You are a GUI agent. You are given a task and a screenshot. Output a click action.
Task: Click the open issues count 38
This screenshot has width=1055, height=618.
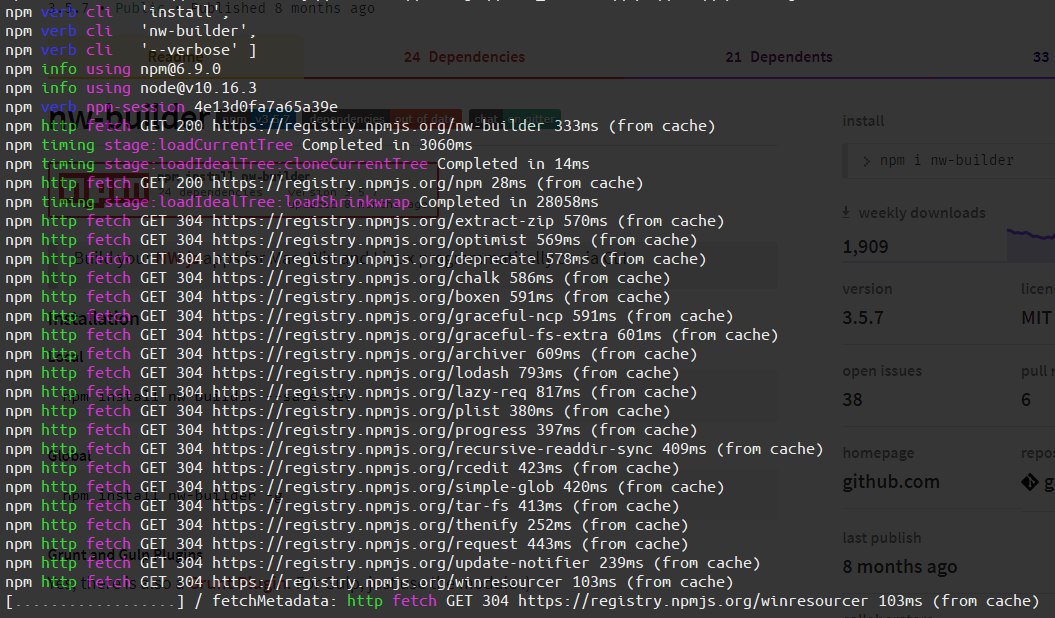tap(852, 400)
